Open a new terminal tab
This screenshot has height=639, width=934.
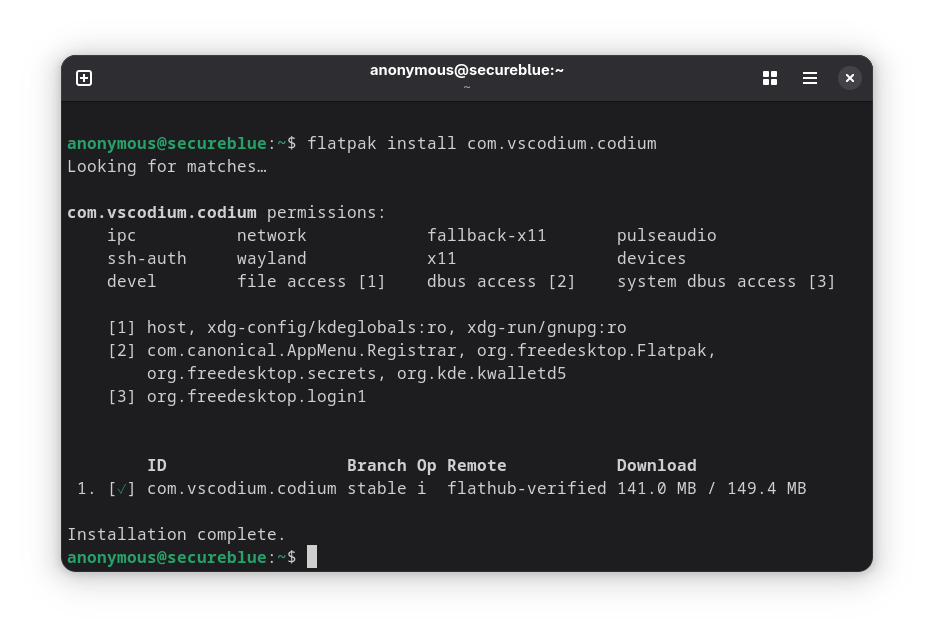(84, 78)
